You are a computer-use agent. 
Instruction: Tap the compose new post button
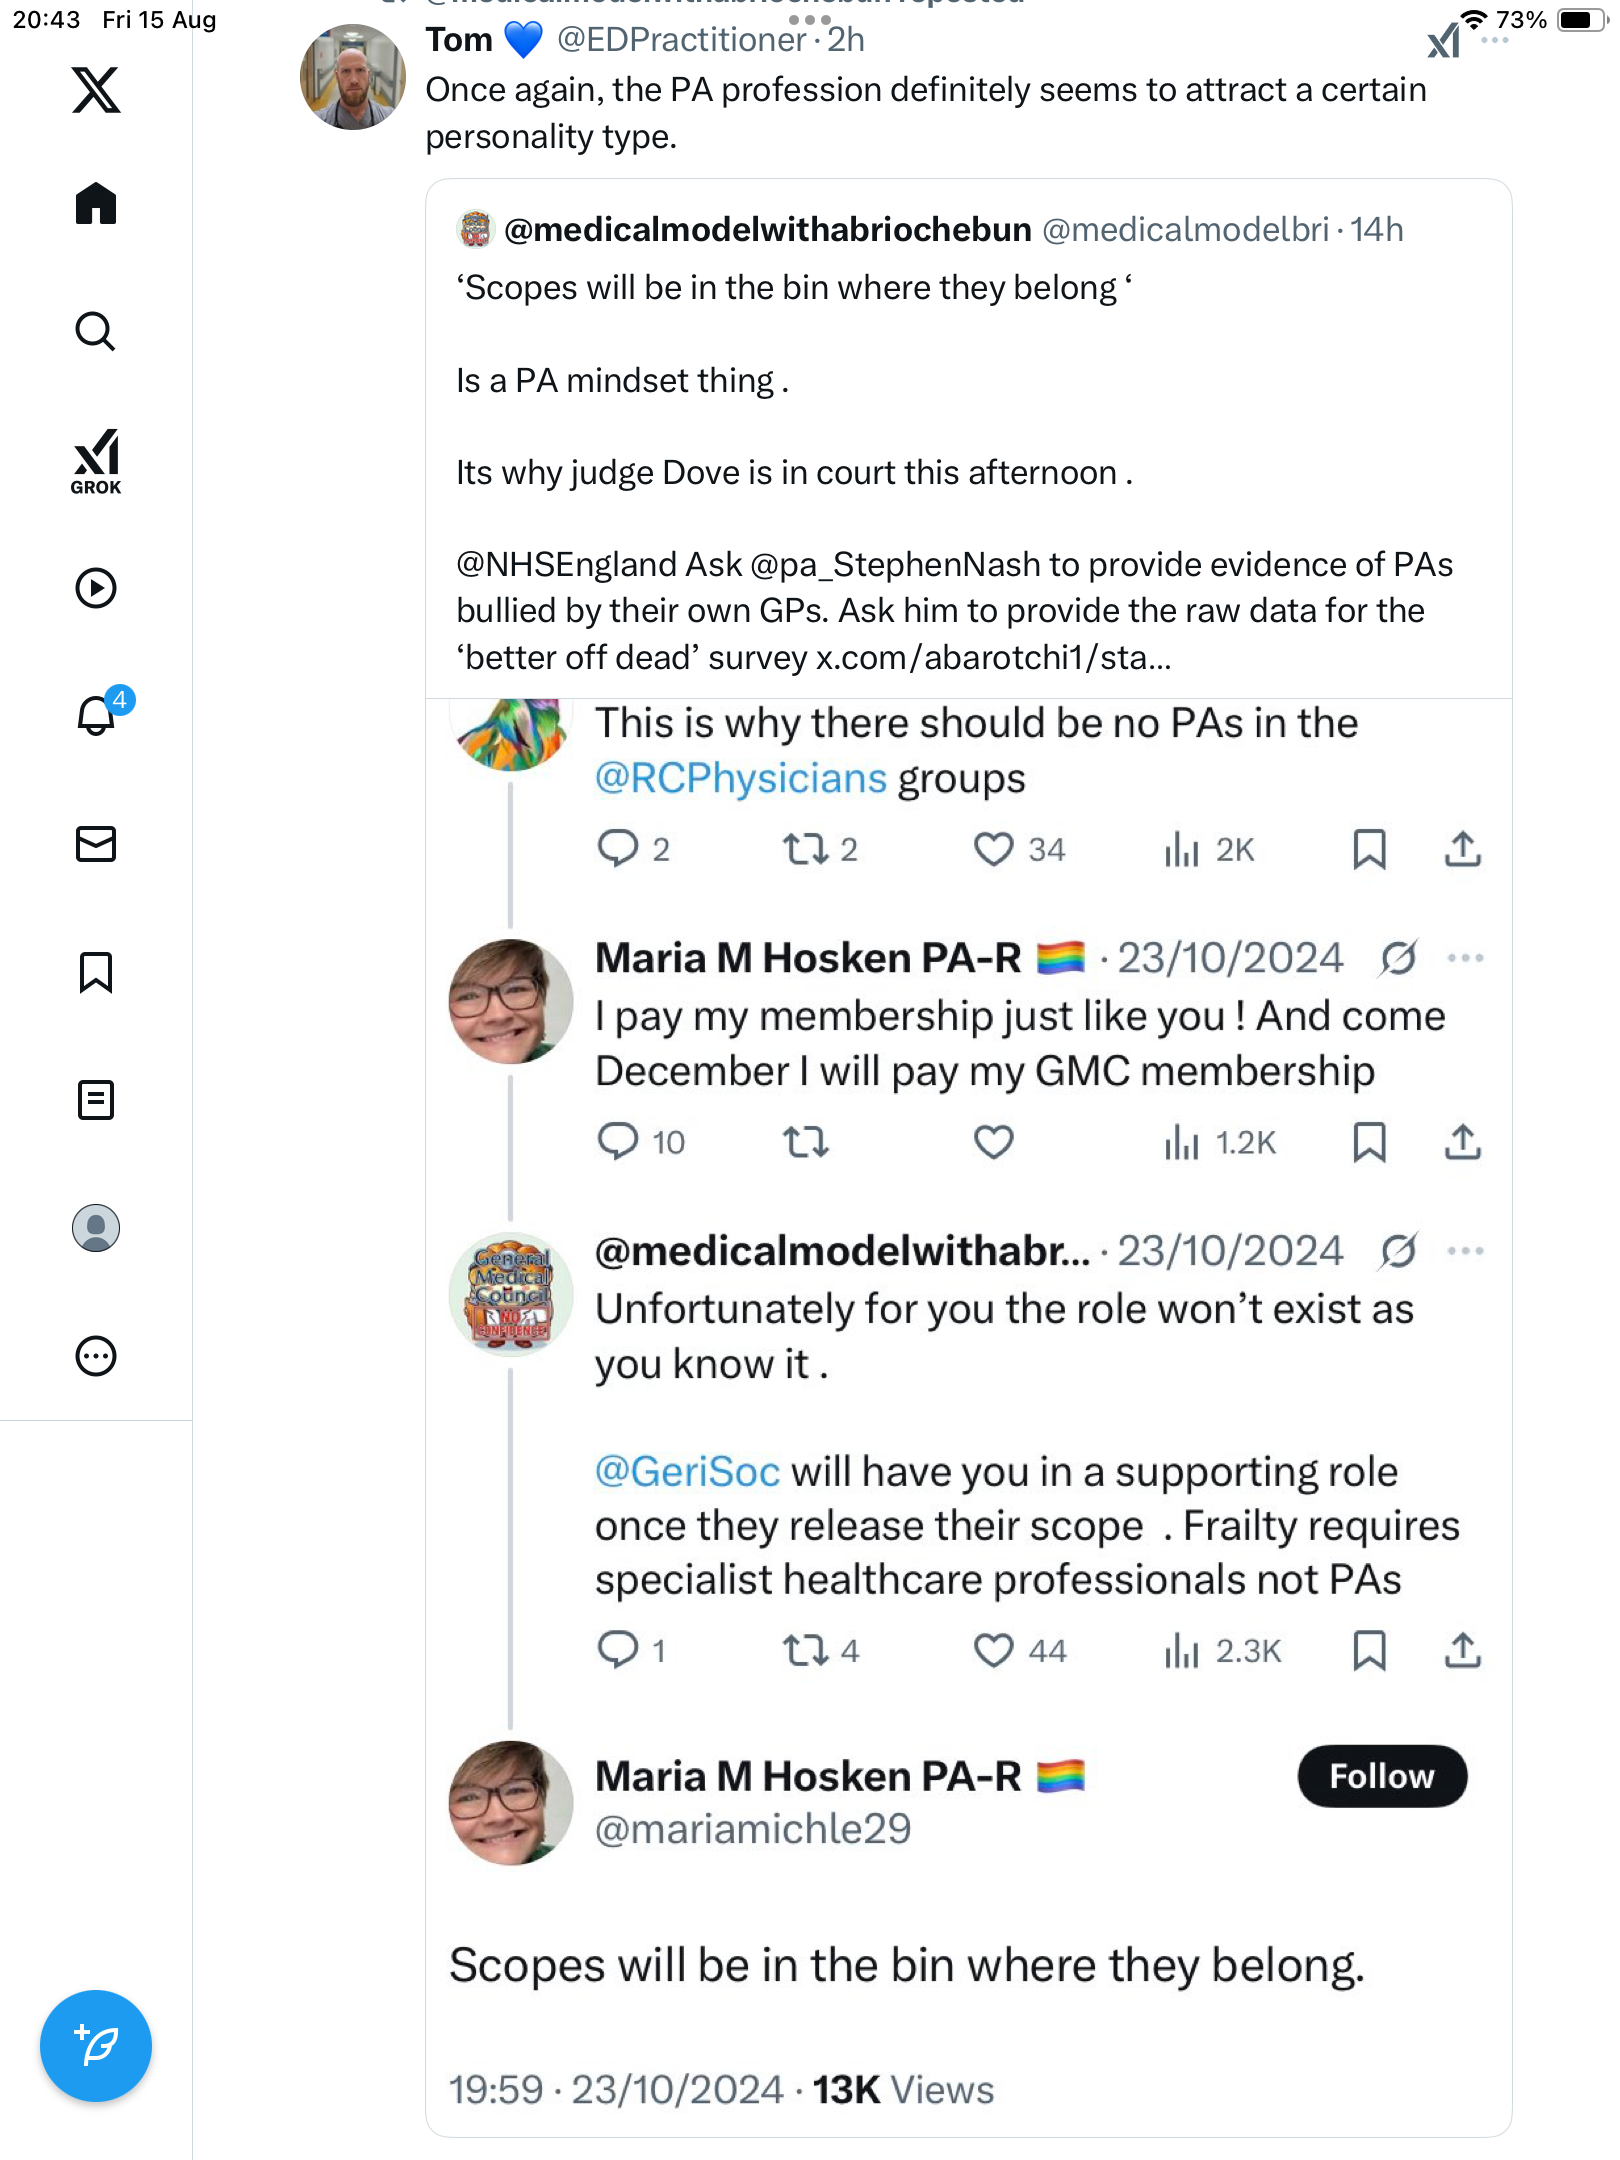point(96,2046)
